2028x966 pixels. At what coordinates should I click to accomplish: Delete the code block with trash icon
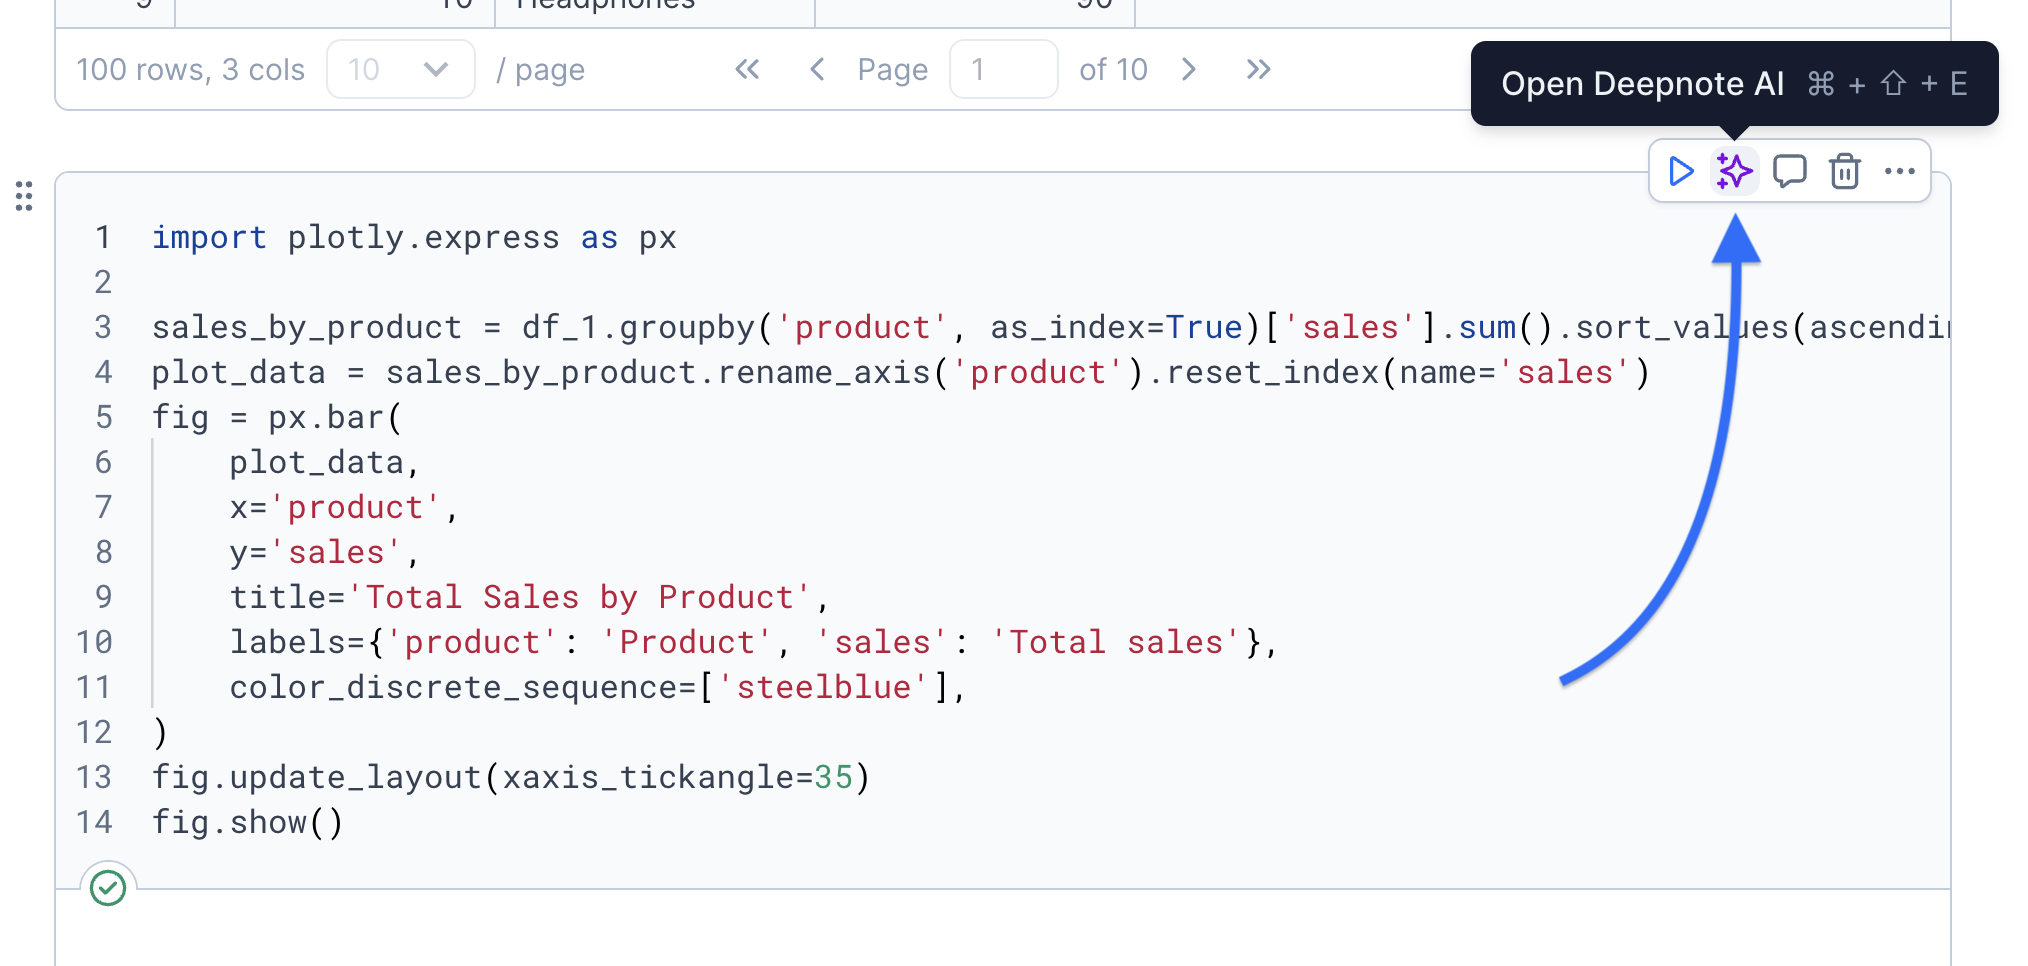point(1844,171)
